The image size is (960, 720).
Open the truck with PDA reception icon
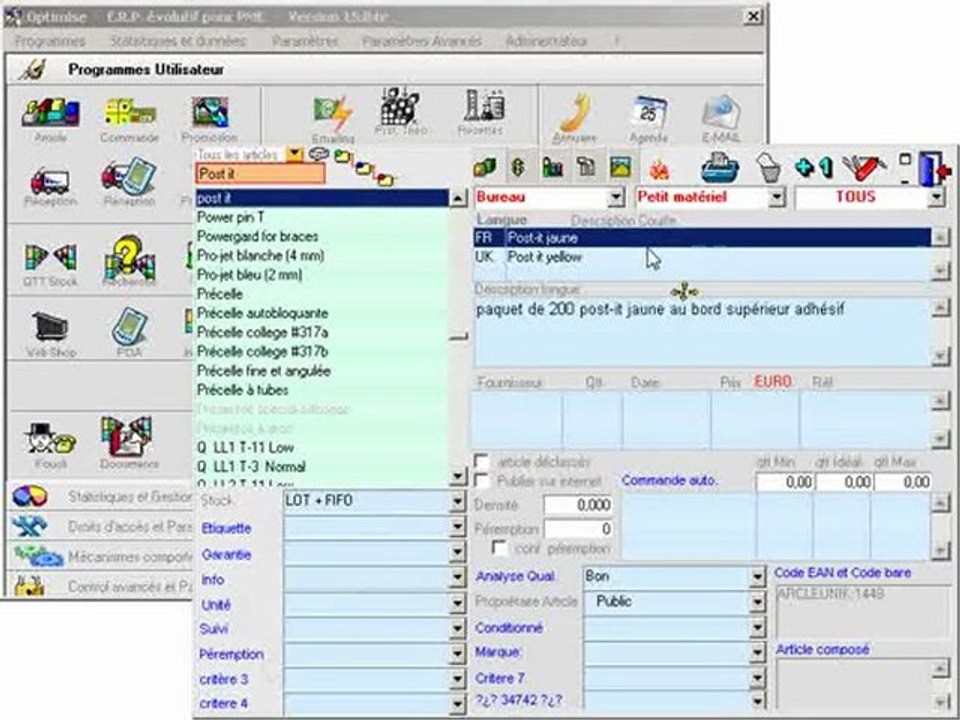129,176
